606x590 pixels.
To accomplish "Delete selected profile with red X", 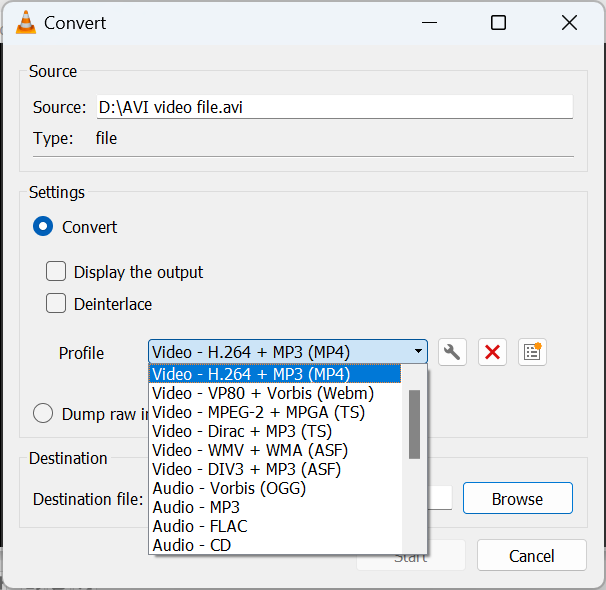I will click(x=492, y=352).
